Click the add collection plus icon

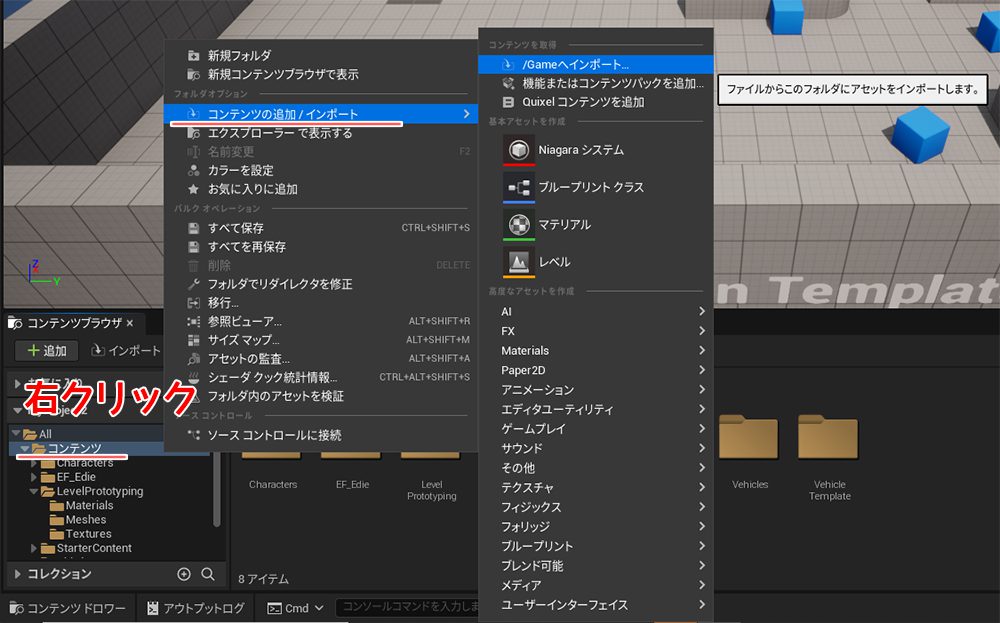[x=184, y=574]
